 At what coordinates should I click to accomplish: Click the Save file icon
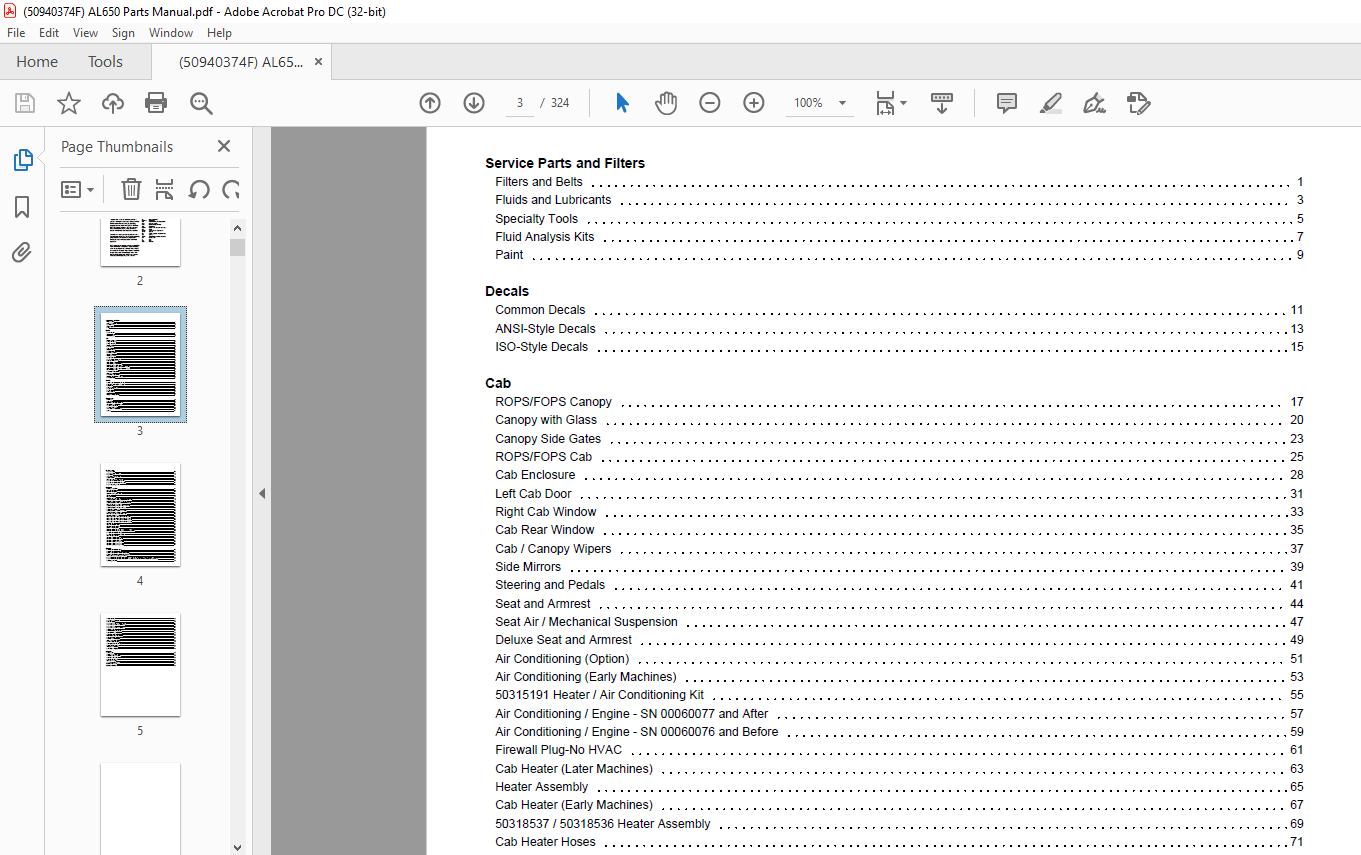[25, 103]
